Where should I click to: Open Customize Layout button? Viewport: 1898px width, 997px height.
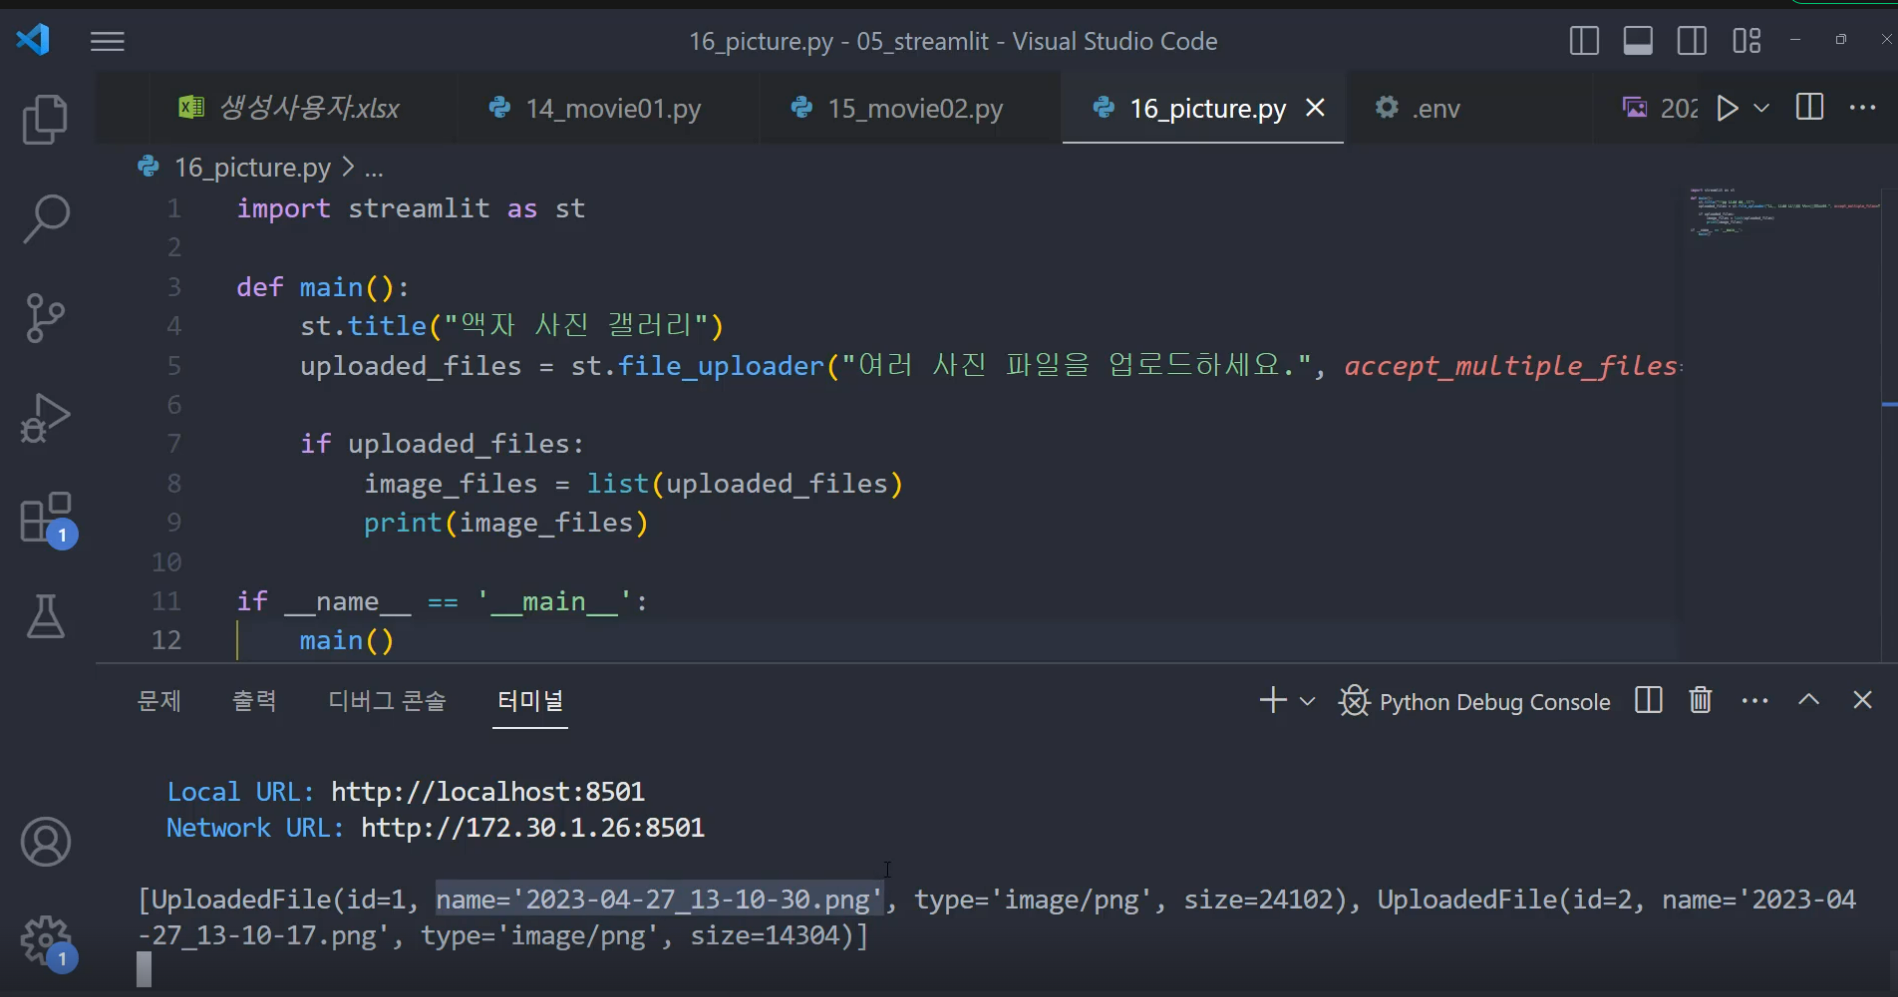(x=1747, y=41)
